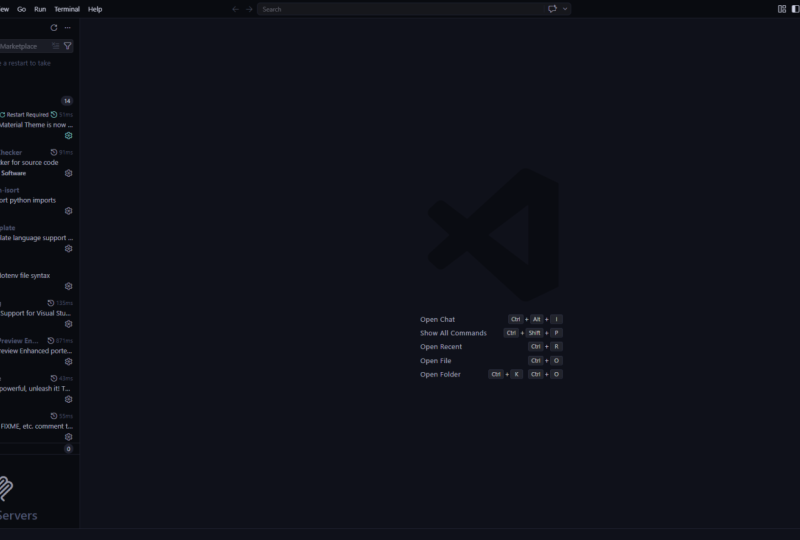Click the 43ms activation time indicator
The height and width of the screenshot is (540, 800).
[61, 378]
